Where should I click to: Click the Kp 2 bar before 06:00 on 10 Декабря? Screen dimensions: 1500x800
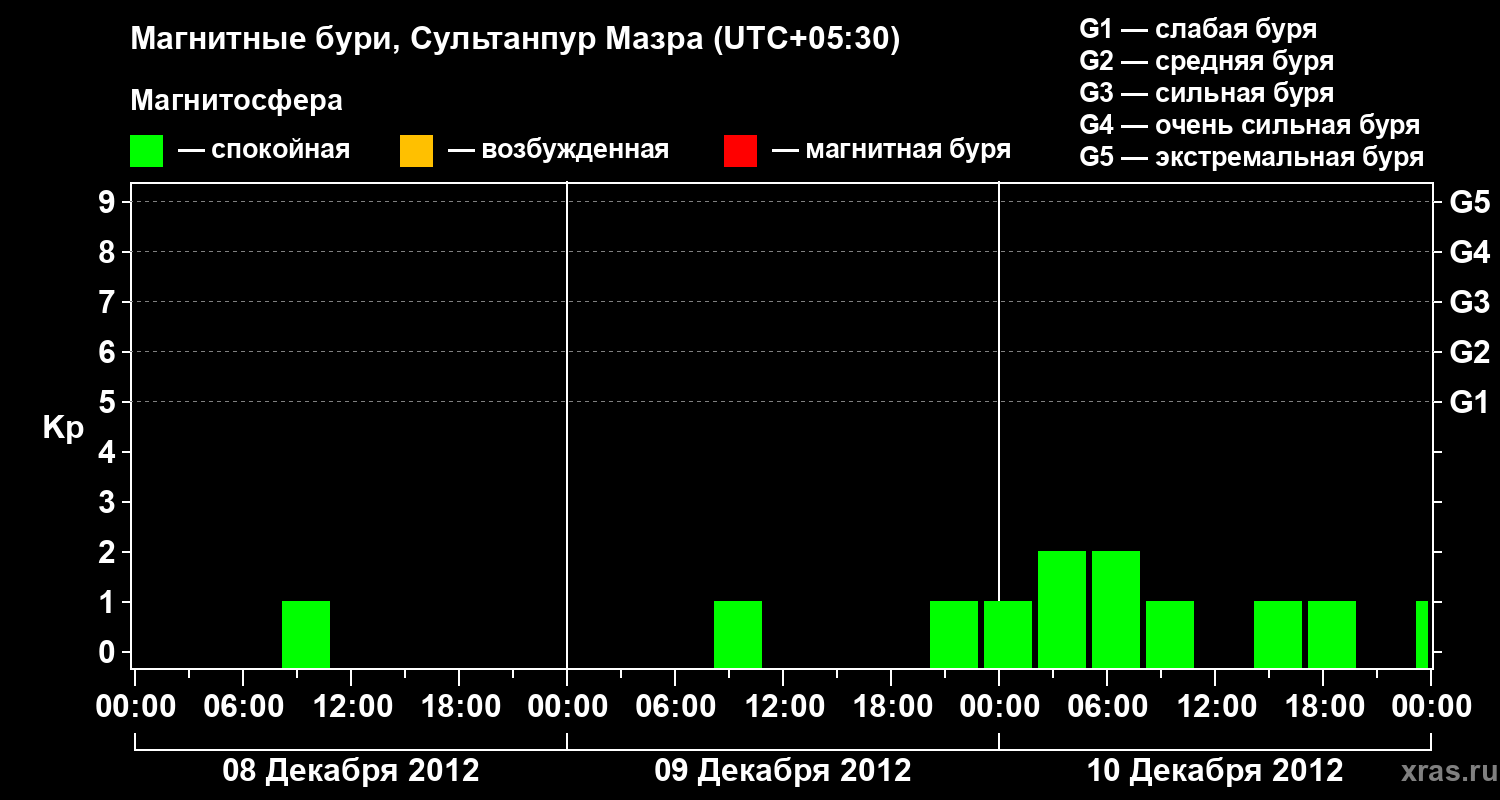(x=1062, y=609)
